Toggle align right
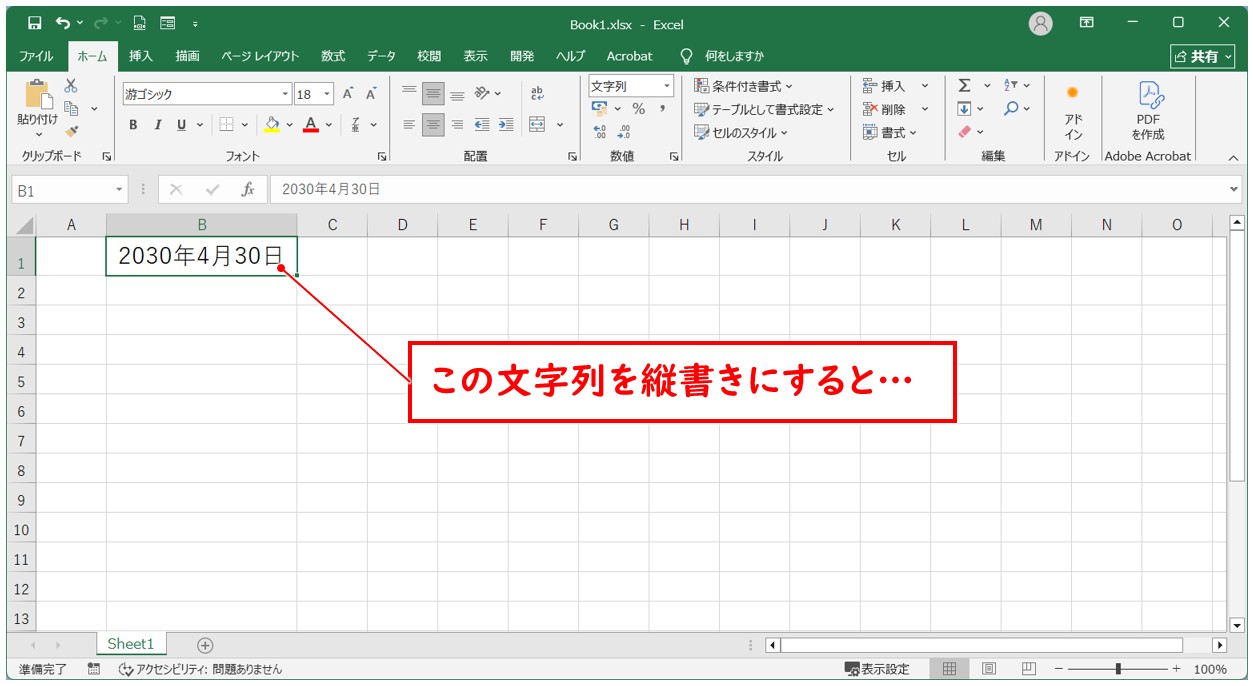This screenshot has height=686, width=1253. click(457, 125)
